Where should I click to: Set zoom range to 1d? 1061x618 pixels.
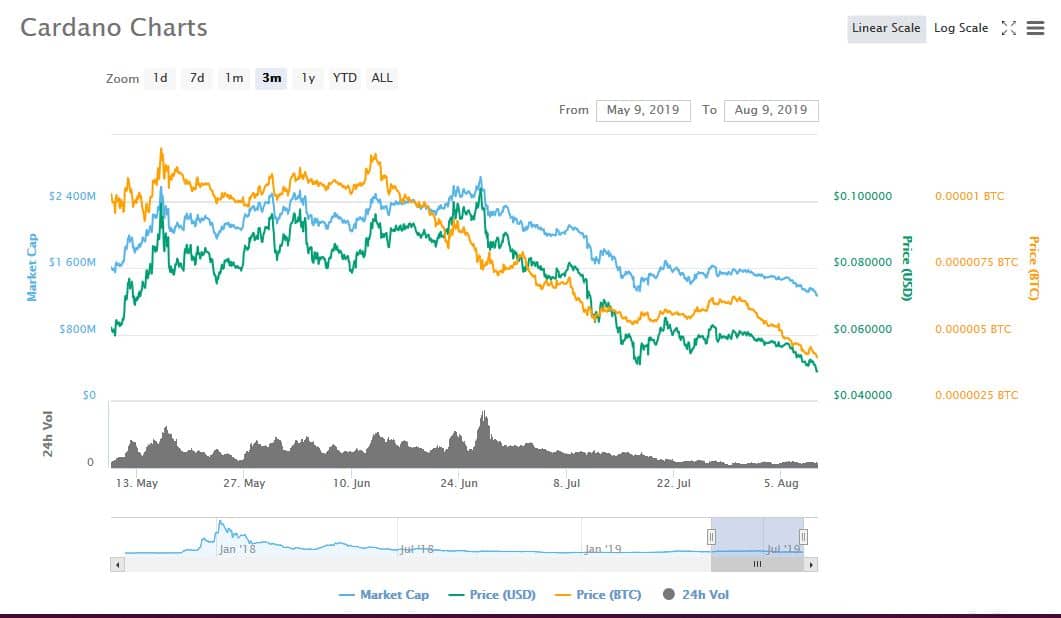(160, 78)
